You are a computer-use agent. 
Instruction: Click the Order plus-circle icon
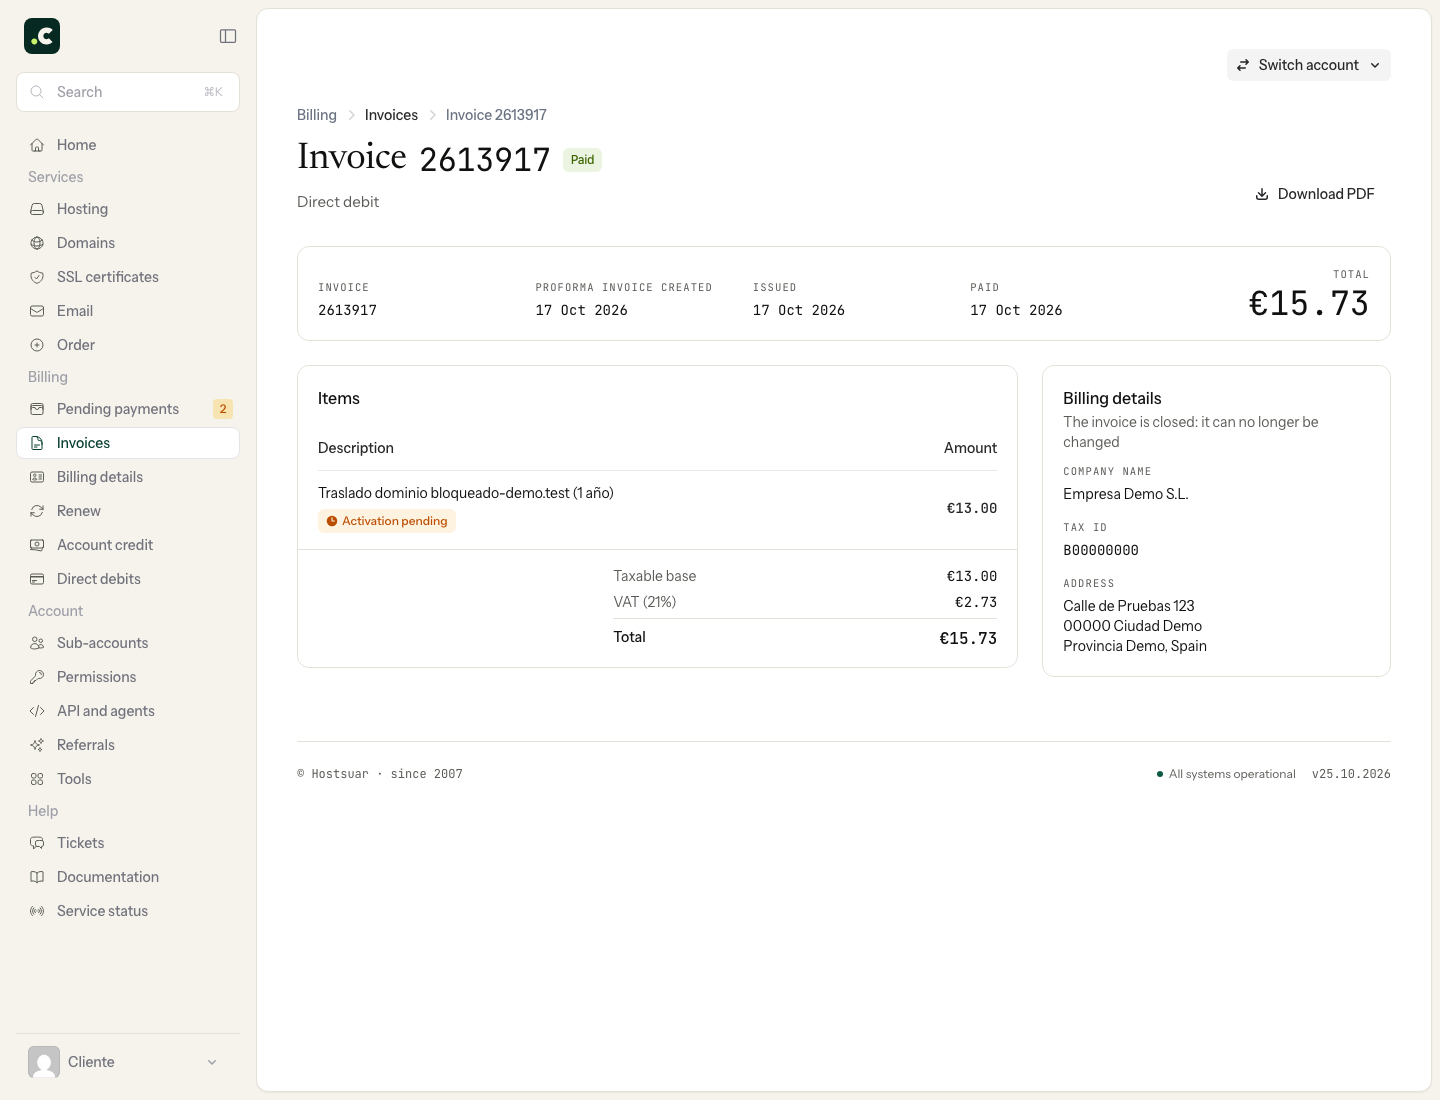(x=37, y=345)
